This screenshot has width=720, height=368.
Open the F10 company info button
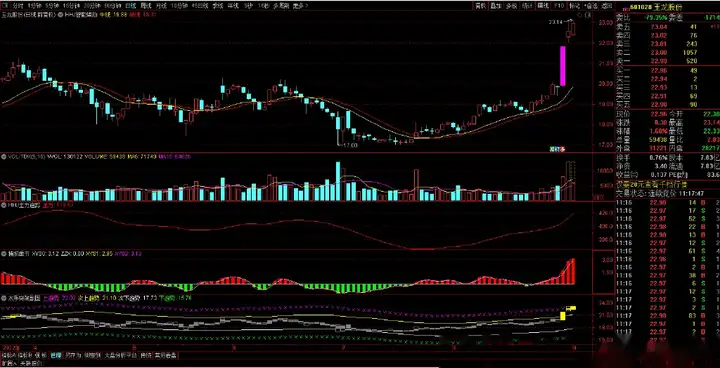559,6
